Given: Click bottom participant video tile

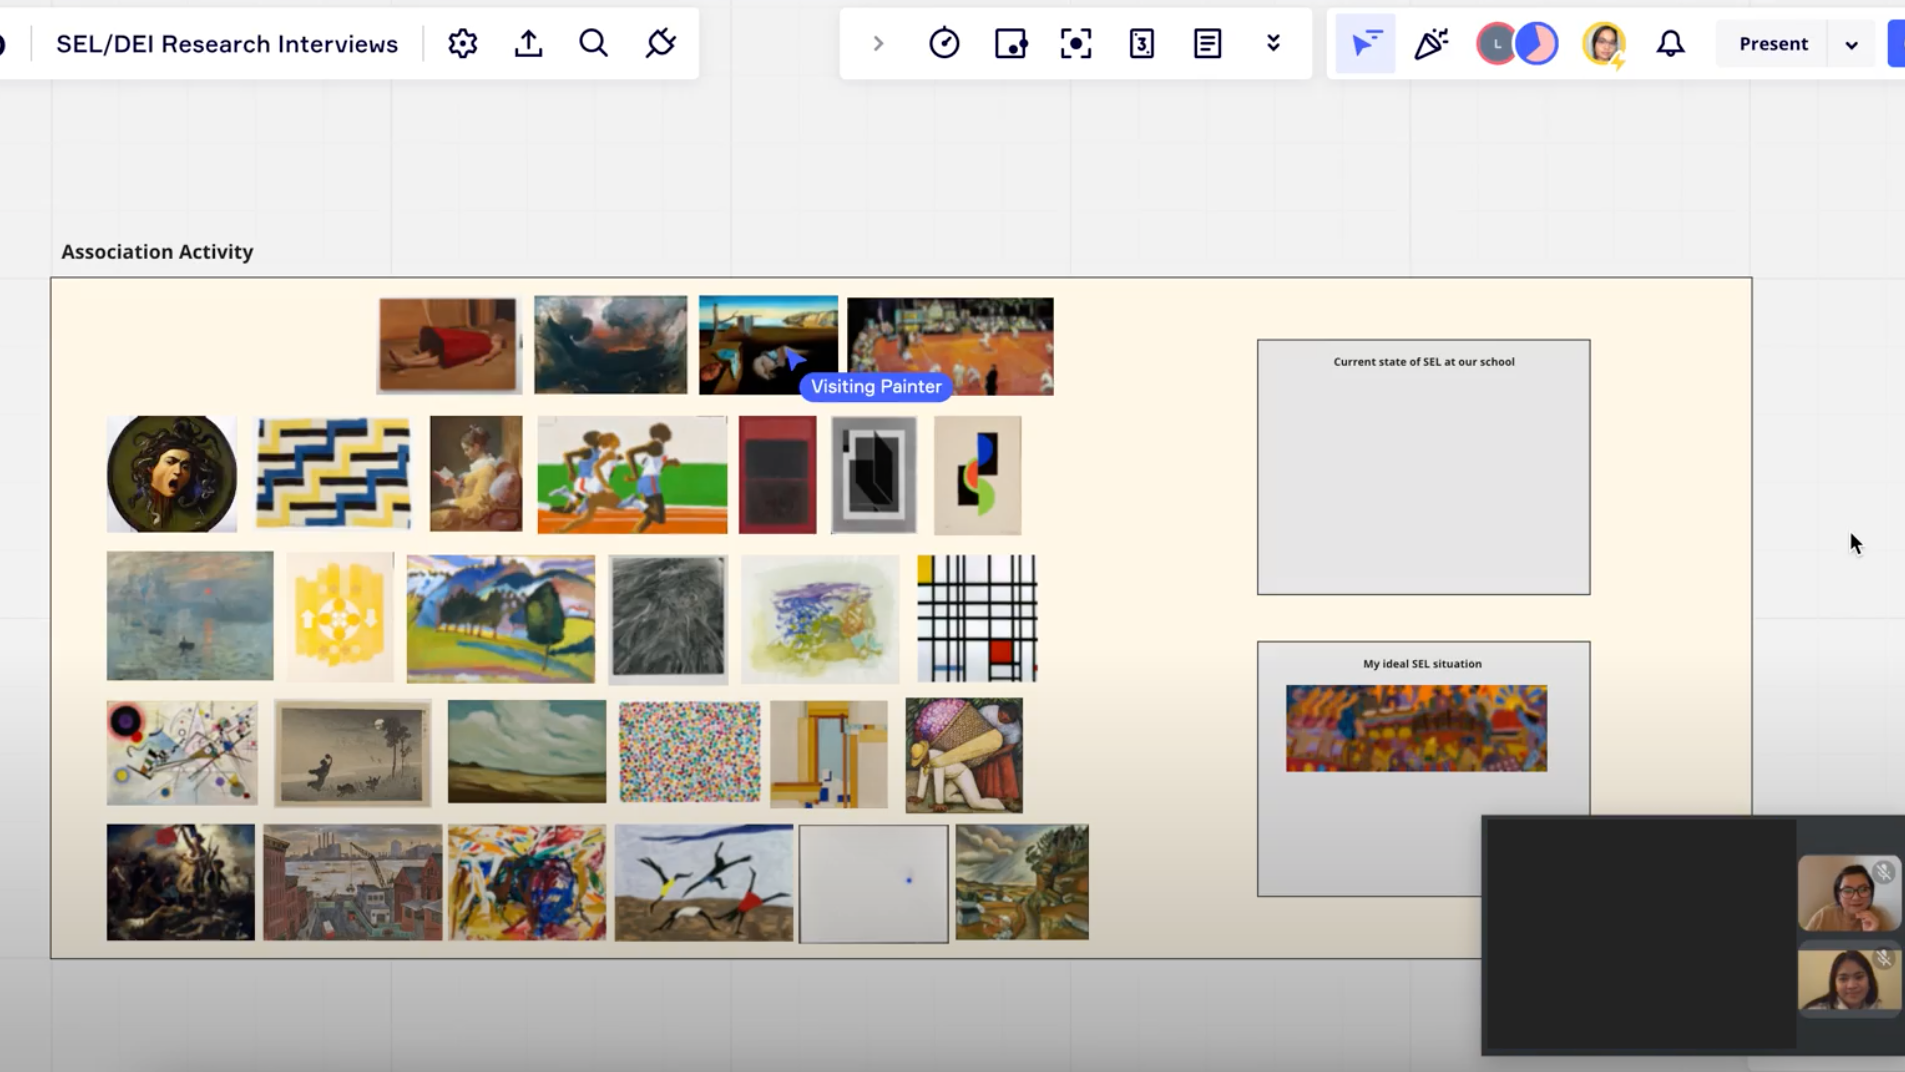Looking at the screenshot, I should [1849, 979].
